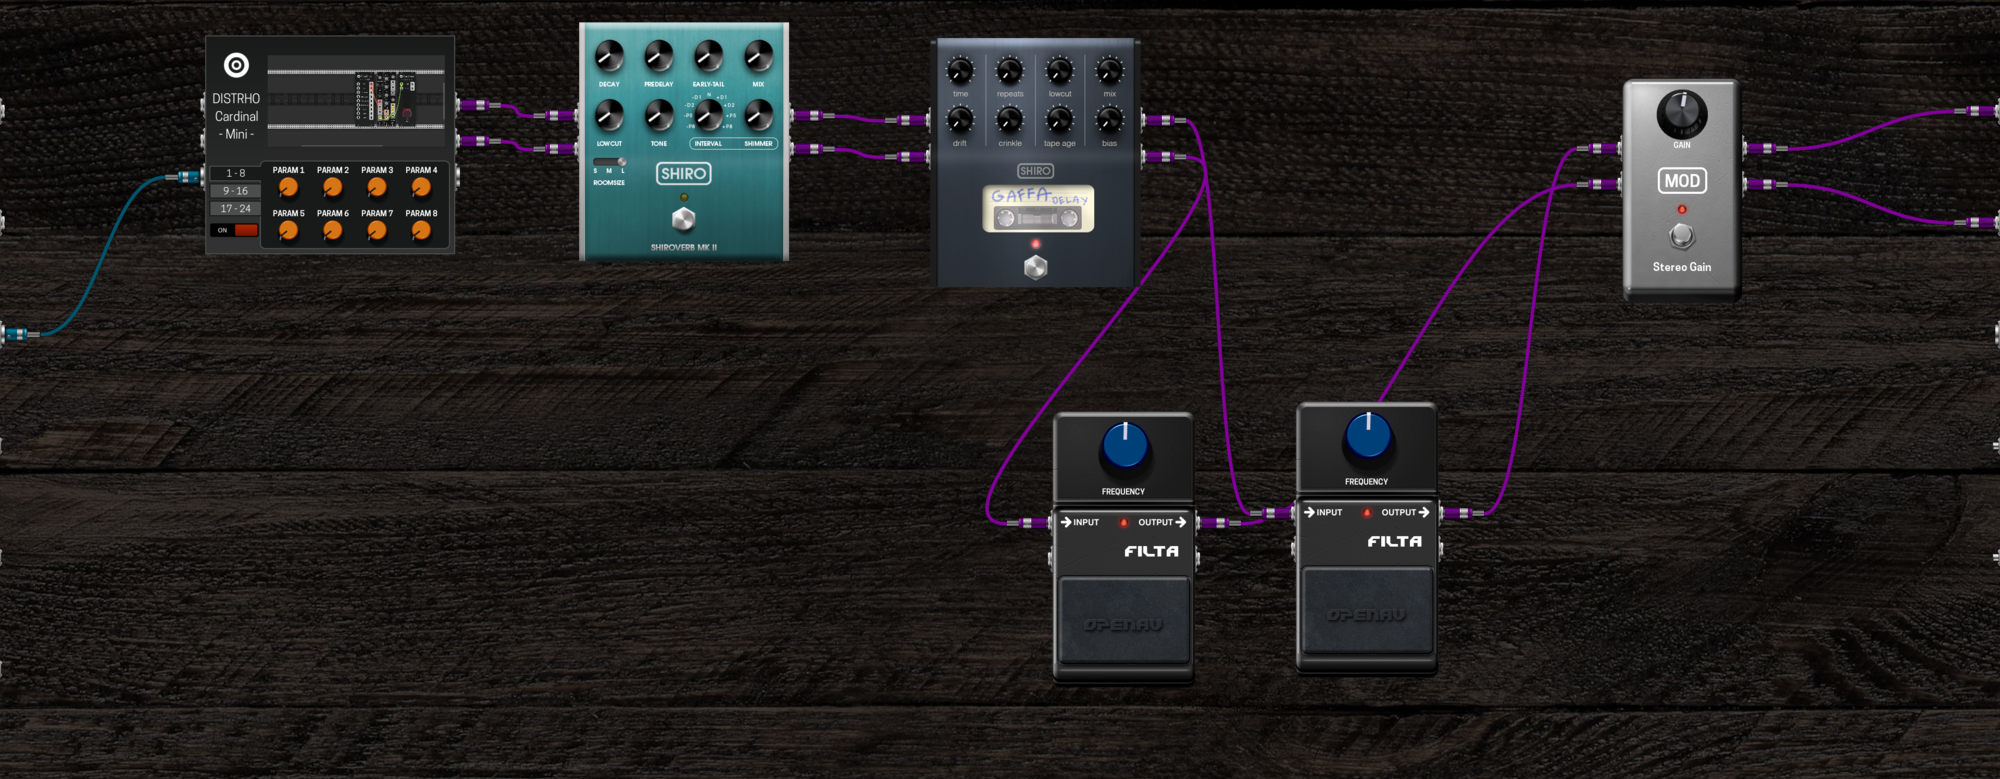Click the MOD logo on Stereo Gain

[1682, 181]
